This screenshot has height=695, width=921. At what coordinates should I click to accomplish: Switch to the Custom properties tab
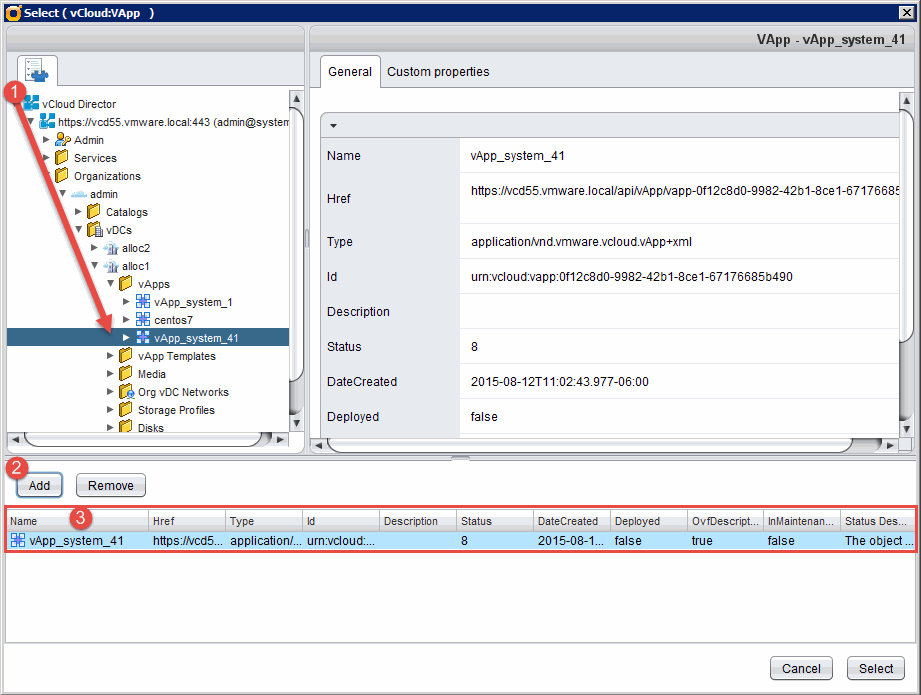tap(438, 72)
